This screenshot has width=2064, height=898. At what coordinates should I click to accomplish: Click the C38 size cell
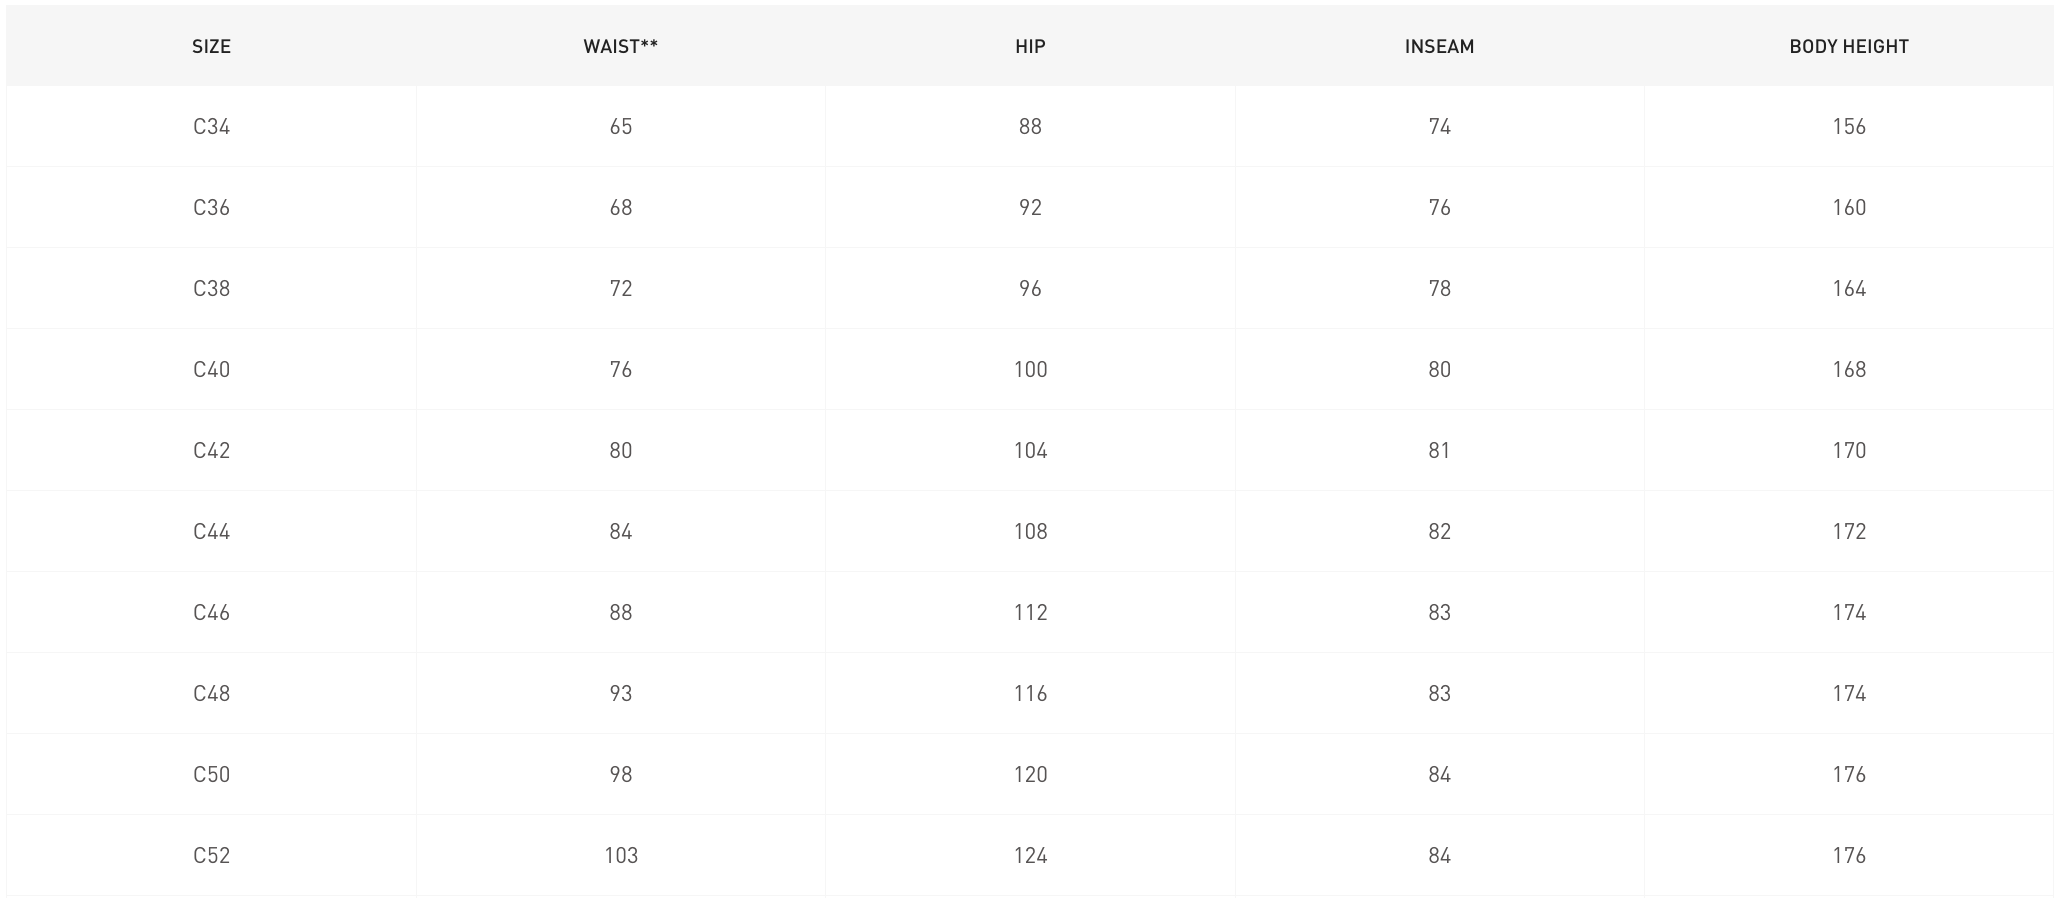(x=211, y=289)
